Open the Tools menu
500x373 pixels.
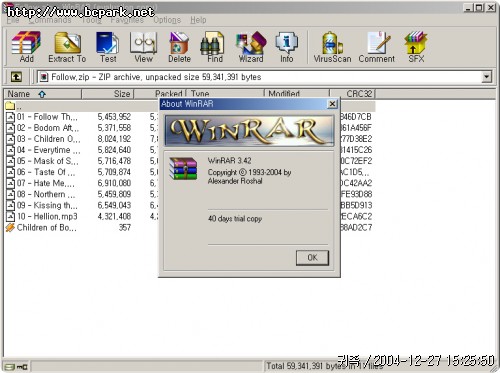click(91, 20)
